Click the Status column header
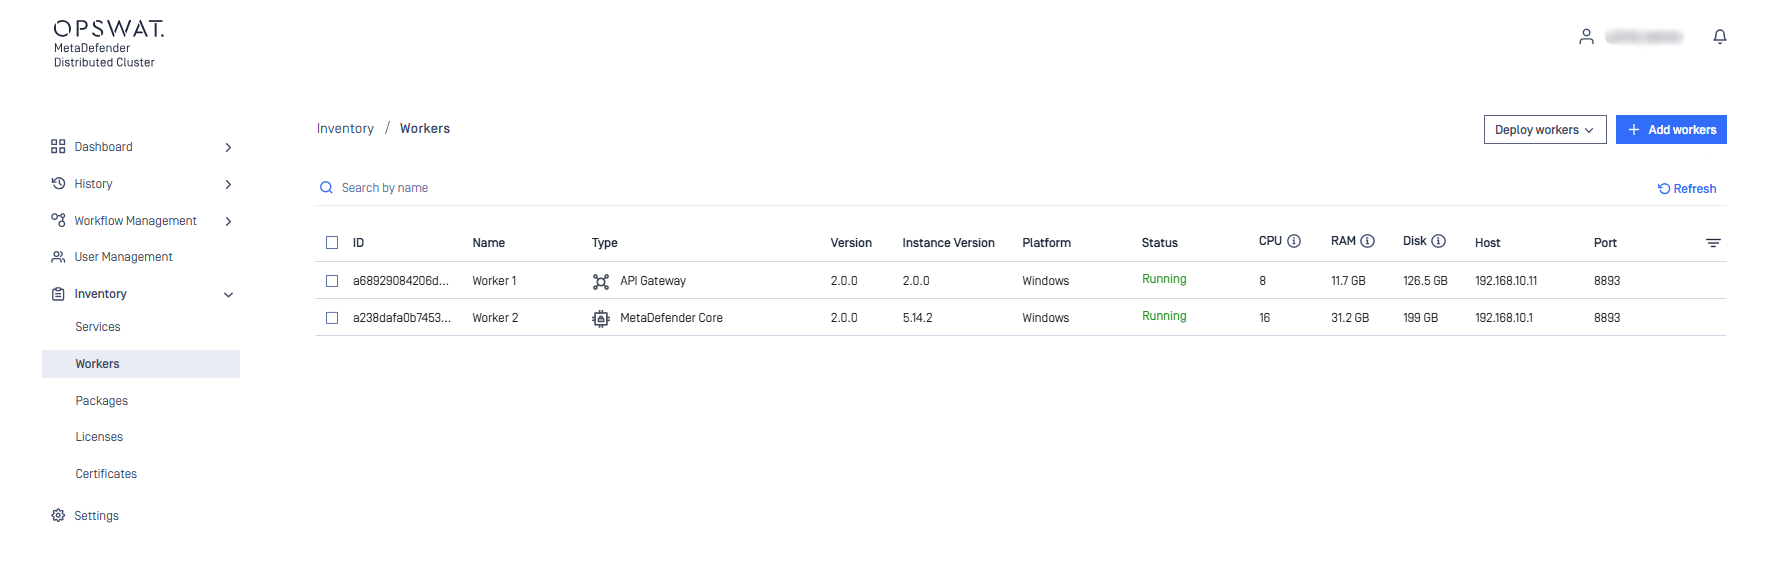Viewport: 1789px width, 568px height. [x=1160, y=243]
